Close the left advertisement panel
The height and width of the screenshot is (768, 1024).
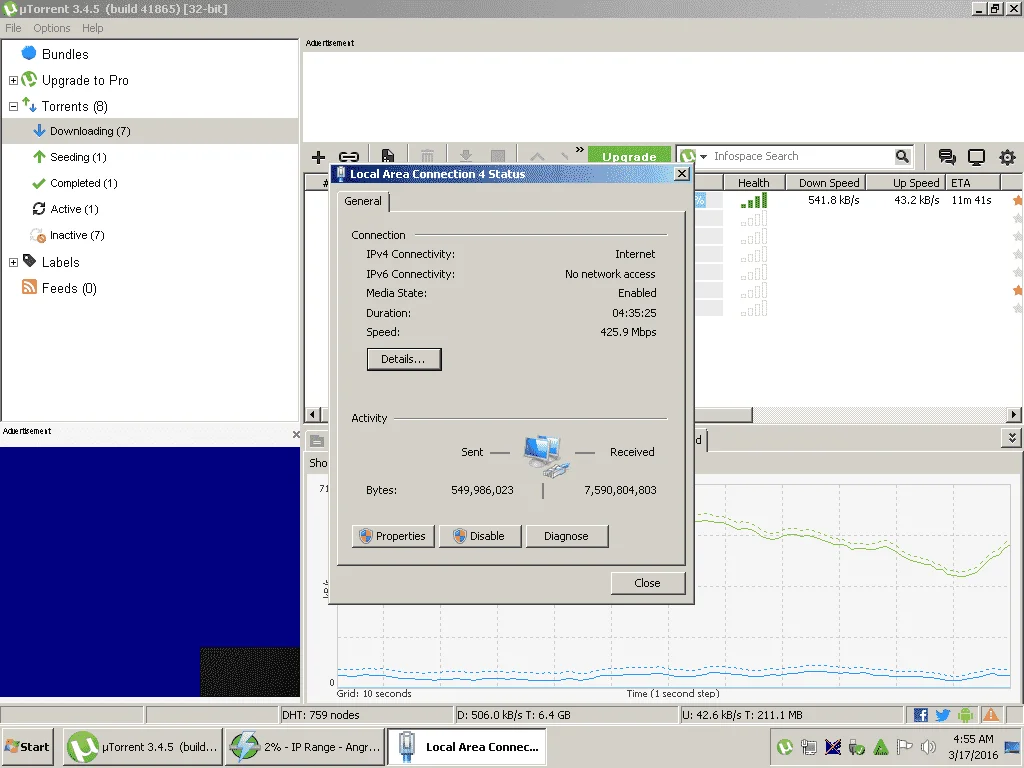(296, 434)
